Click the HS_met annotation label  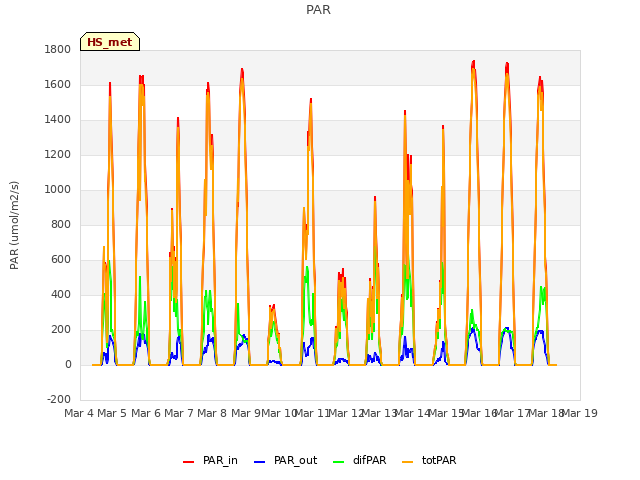click(x=110, y=42)
